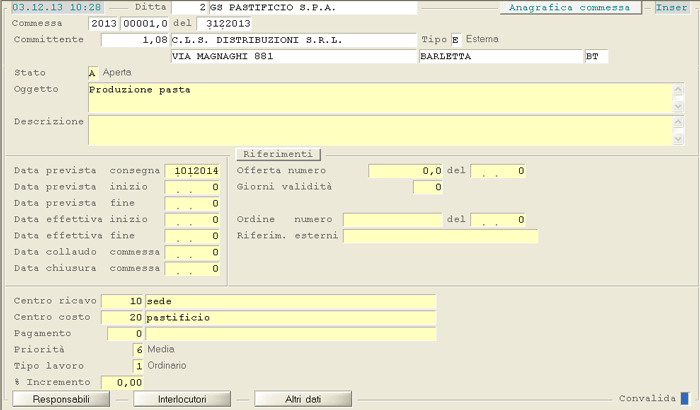Click the BT province field
This screenshot has width=700, height=410.
tap(596, 56)
